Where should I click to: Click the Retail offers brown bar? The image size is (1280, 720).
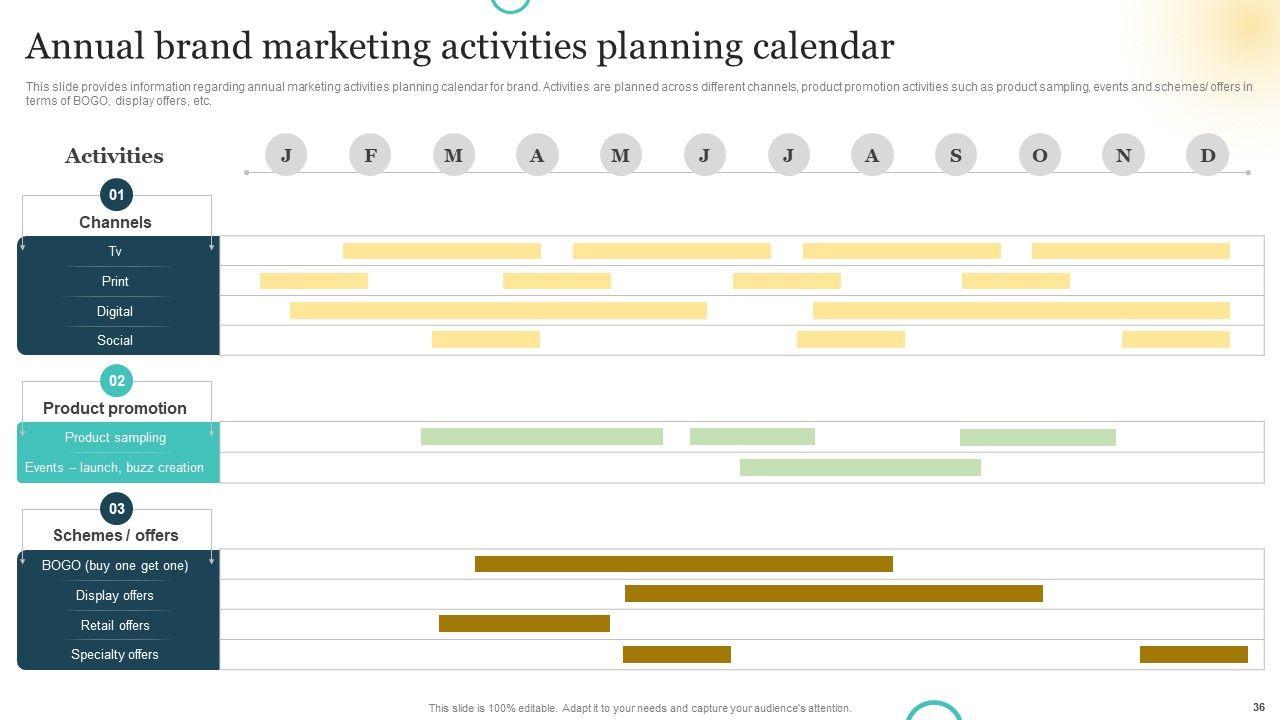524,624
